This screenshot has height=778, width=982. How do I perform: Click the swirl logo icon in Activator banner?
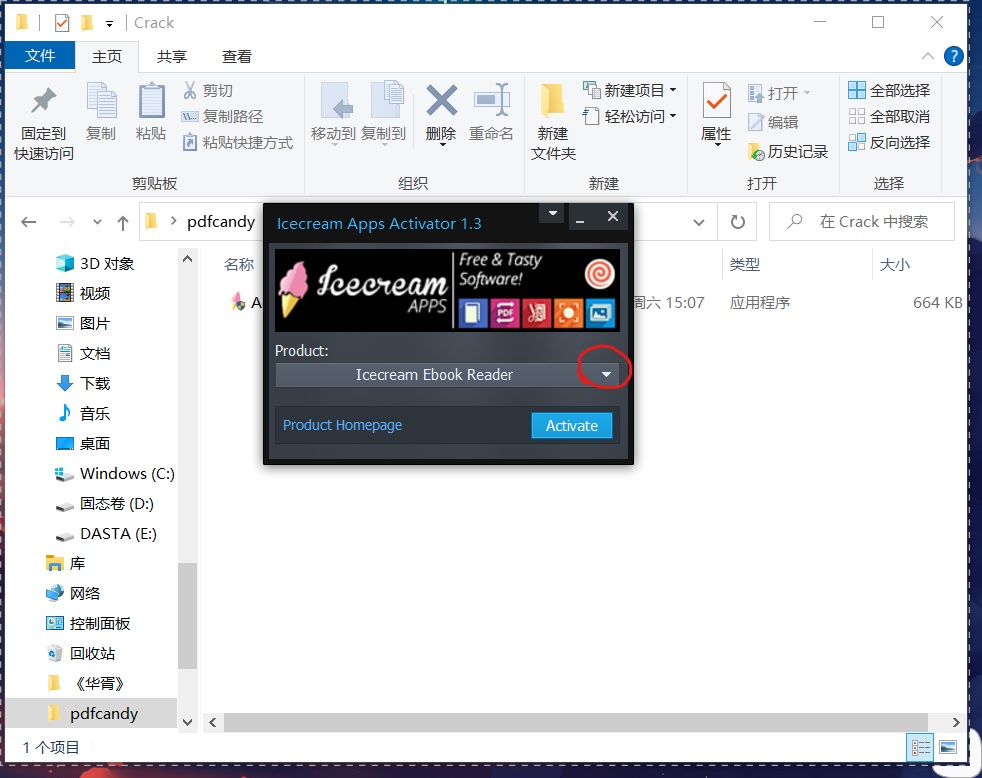[x=599, y=274]
